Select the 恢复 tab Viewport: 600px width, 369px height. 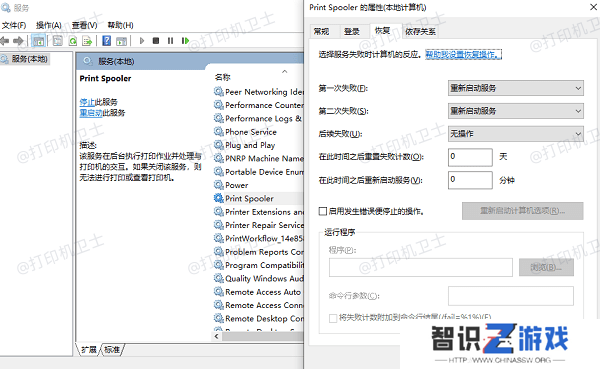pyautogui.click(x=382, y=30)
